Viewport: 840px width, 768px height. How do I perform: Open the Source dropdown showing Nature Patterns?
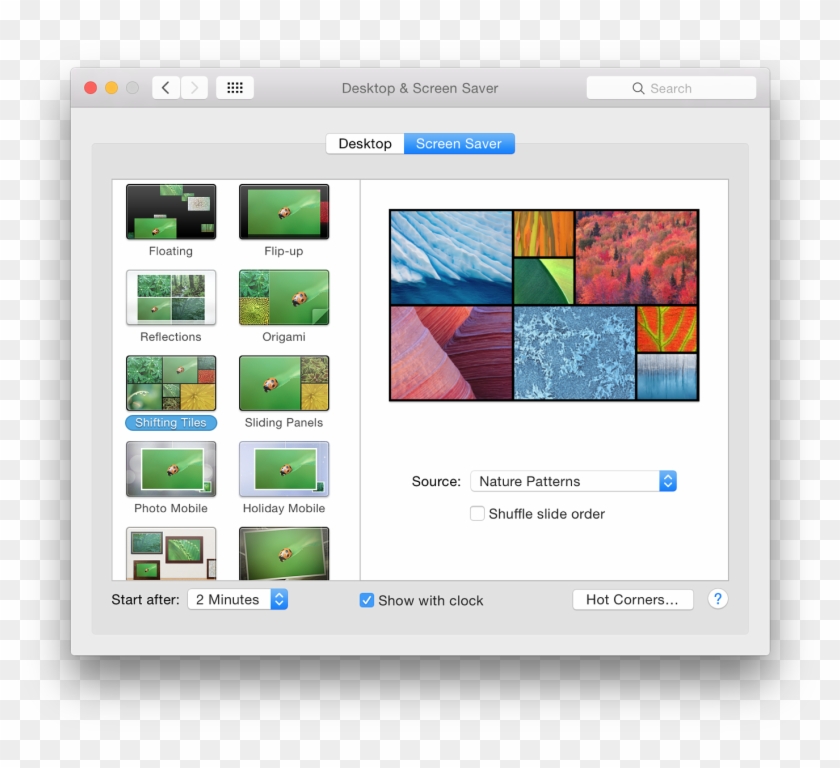pyautogui.click(x=574, y=481)
